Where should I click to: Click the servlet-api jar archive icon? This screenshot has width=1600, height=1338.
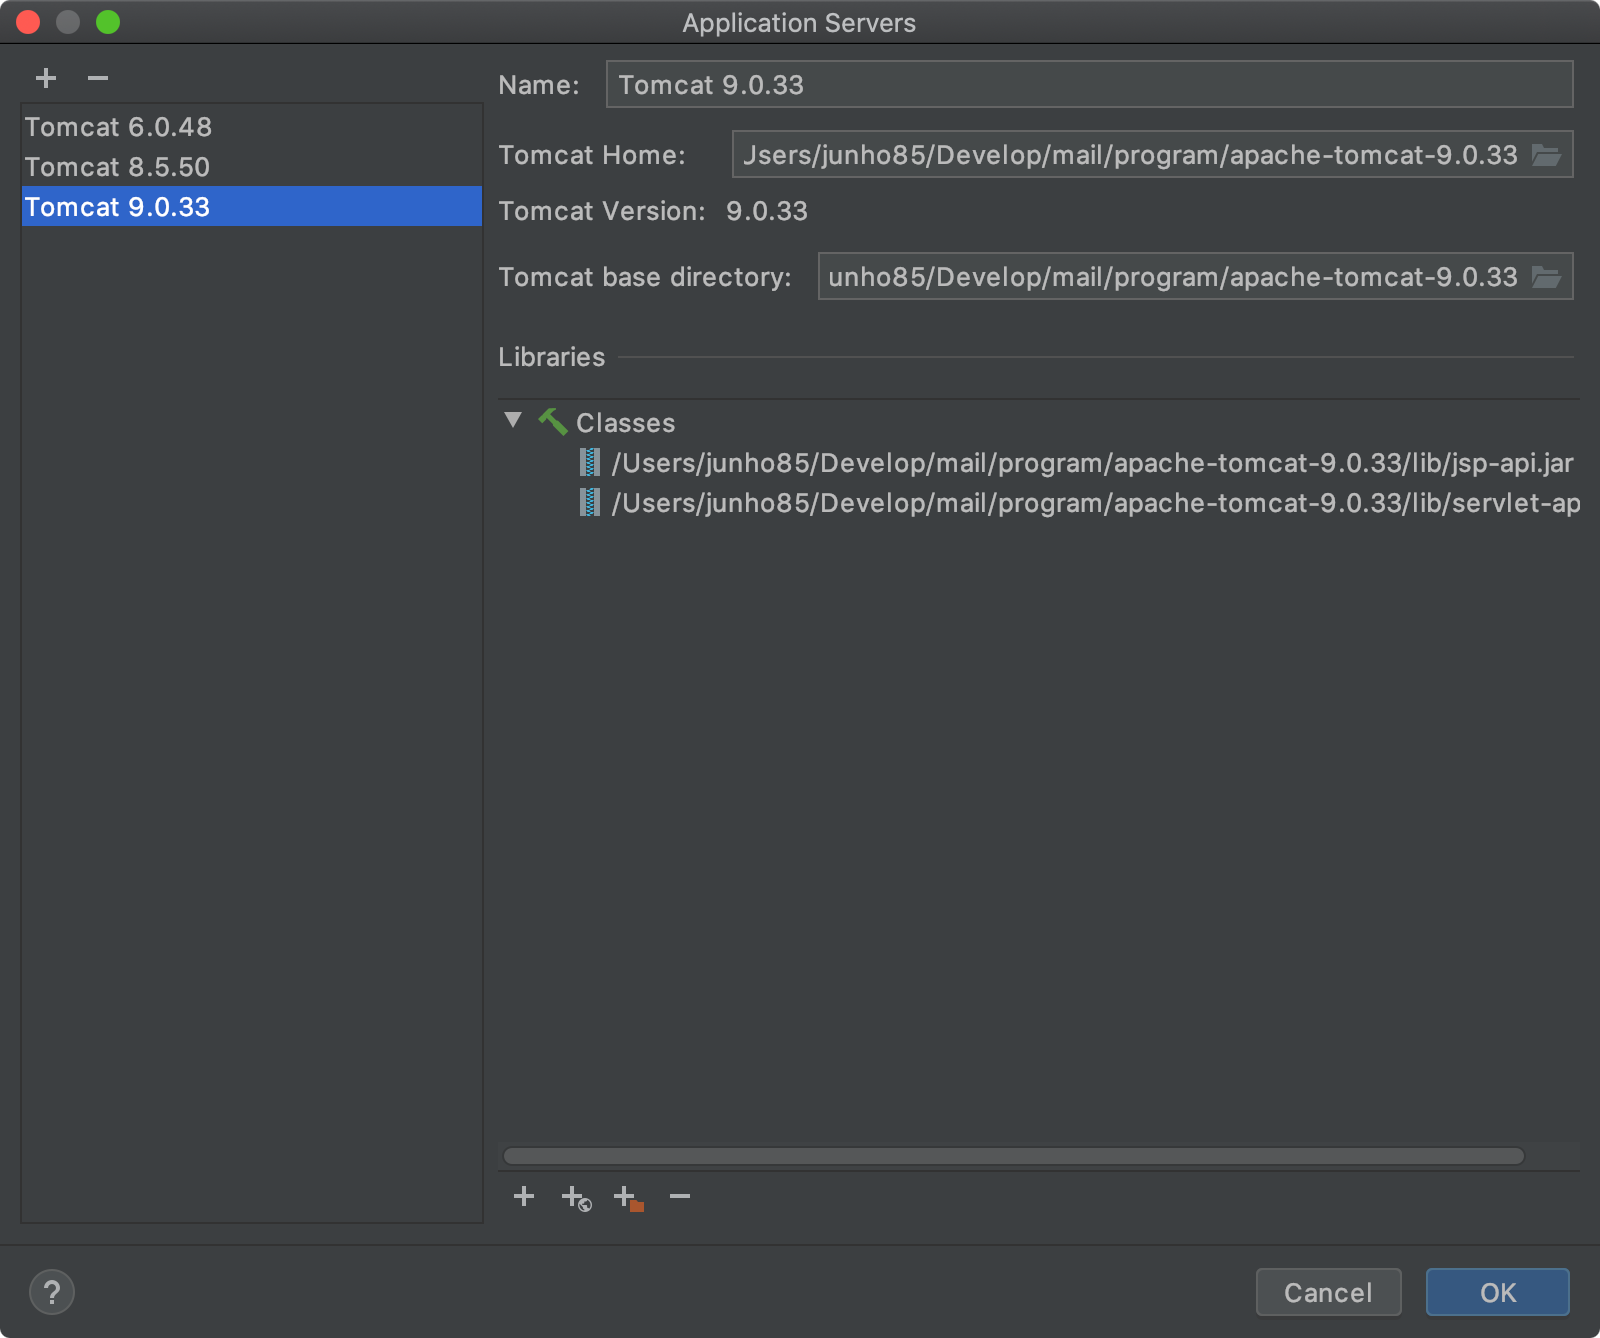click(x=590, y=502)
